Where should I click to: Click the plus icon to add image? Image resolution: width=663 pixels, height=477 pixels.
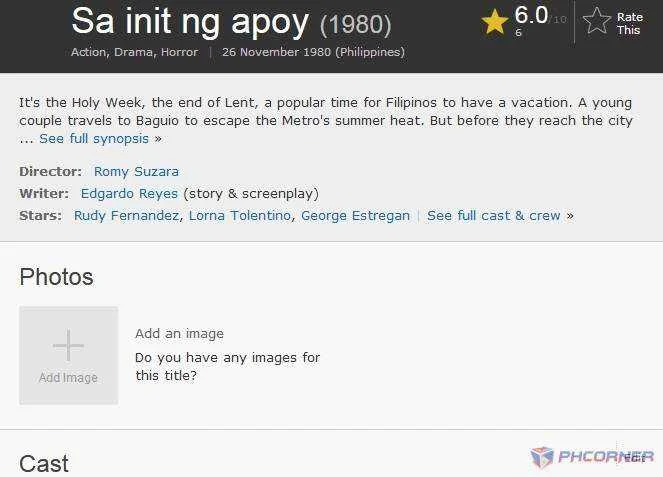68,345
